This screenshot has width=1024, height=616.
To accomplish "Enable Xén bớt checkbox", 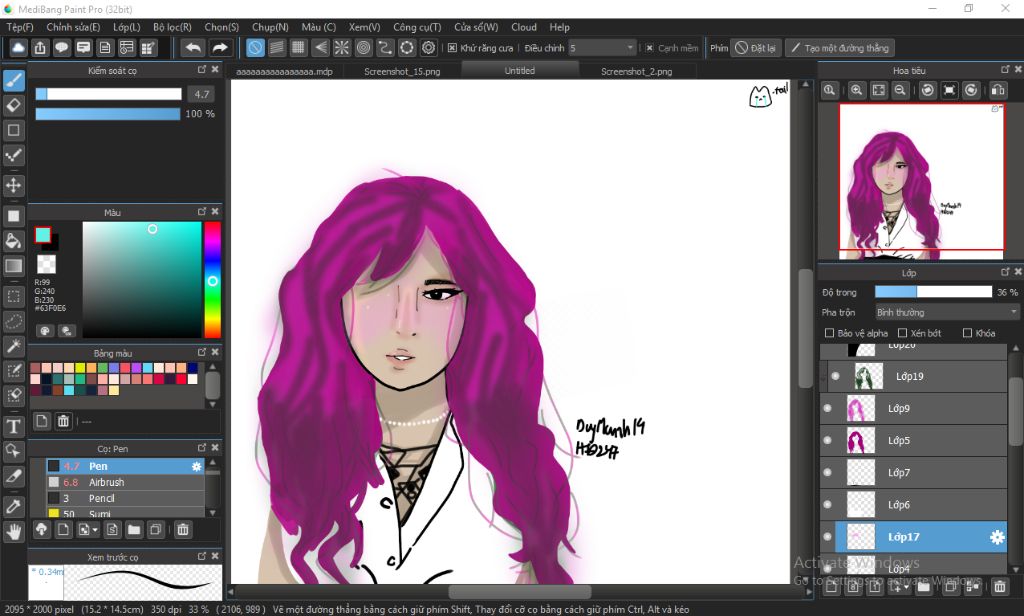I will pyautogui.click(x=903, y=333).
